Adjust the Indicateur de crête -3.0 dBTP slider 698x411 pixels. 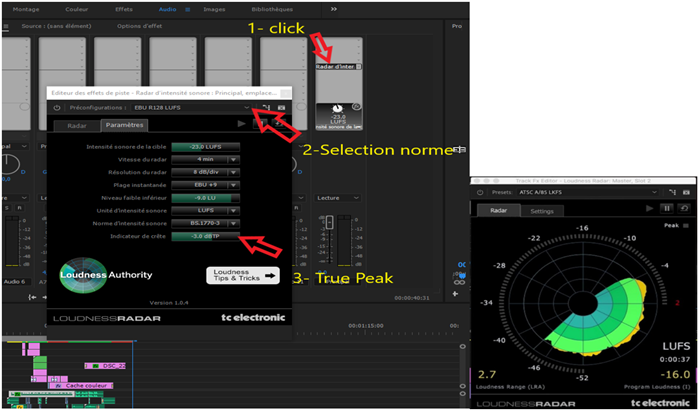coord(206,236)
